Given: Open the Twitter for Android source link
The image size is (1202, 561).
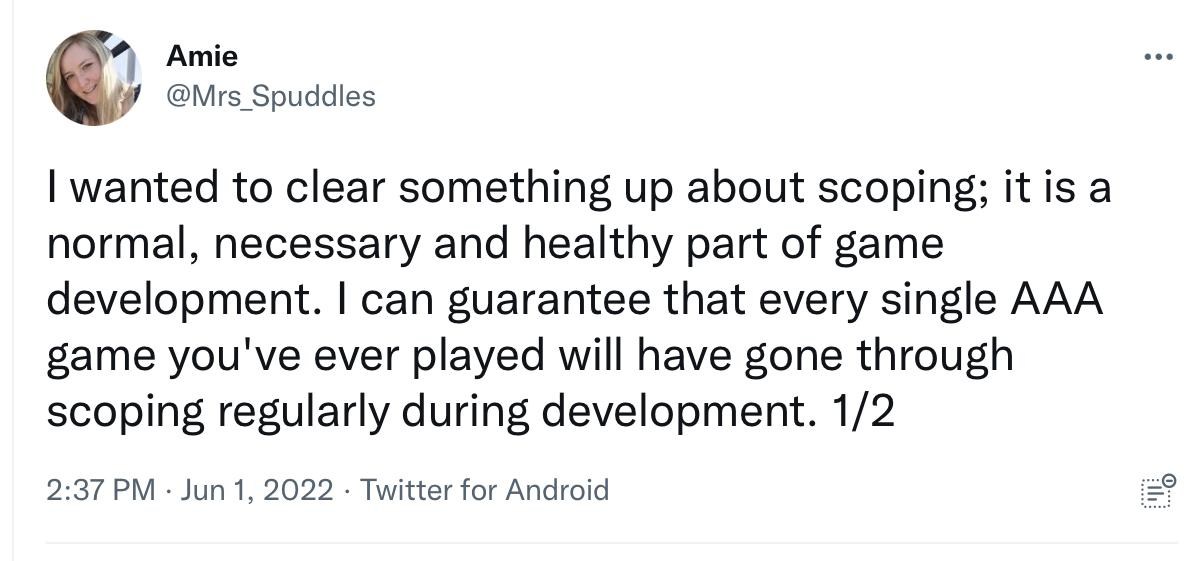Looking at the screenshot, I should pos(484,490).
